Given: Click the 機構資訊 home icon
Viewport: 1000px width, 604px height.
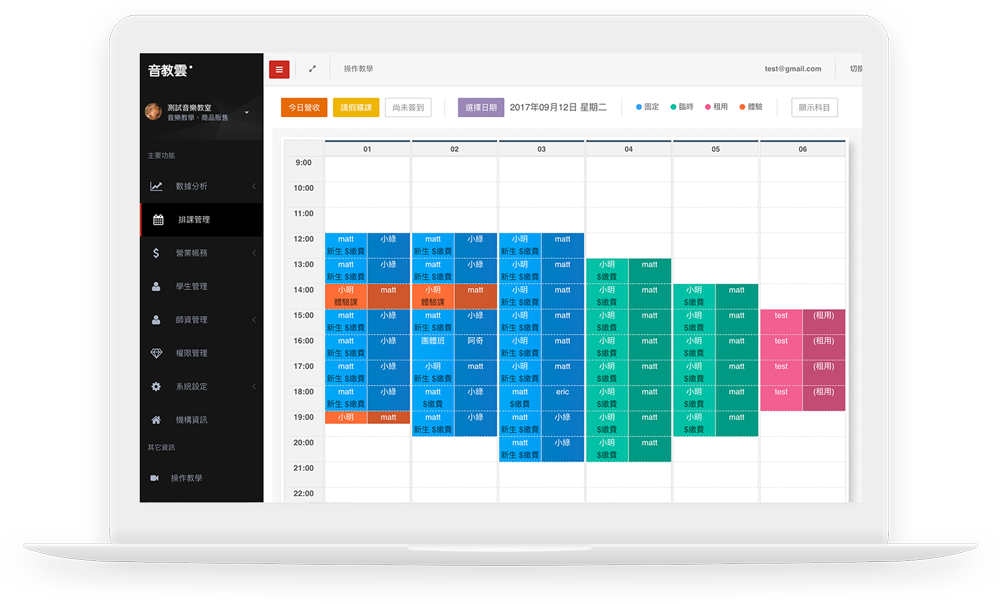Looking at the screenshot, I should tap(156, 420).
